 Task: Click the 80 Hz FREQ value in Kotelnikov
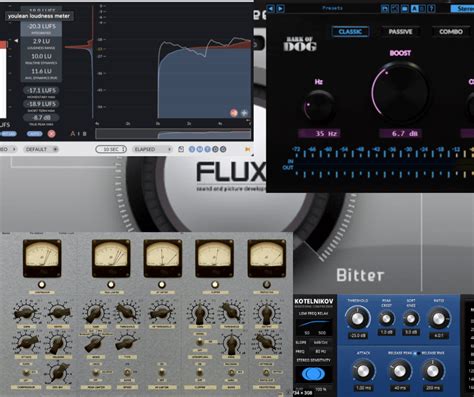320,351
